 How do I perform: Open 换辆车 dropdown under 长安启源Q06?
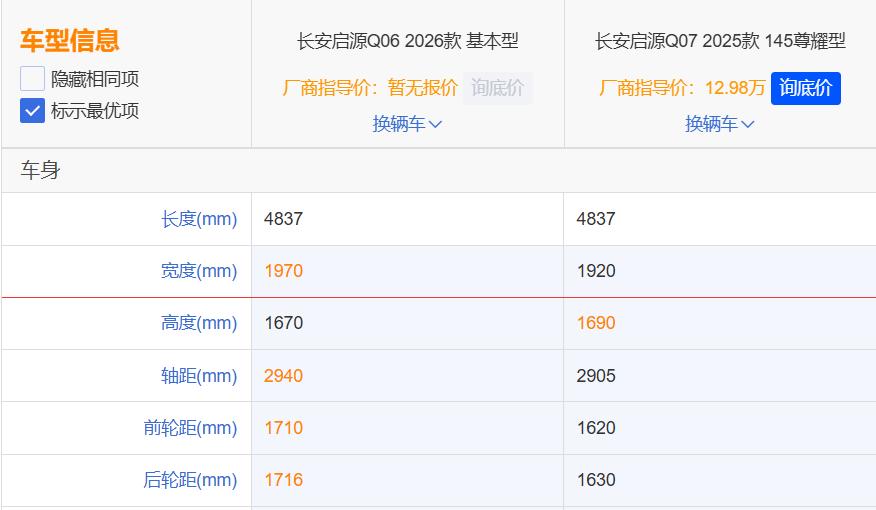(407, 123)
